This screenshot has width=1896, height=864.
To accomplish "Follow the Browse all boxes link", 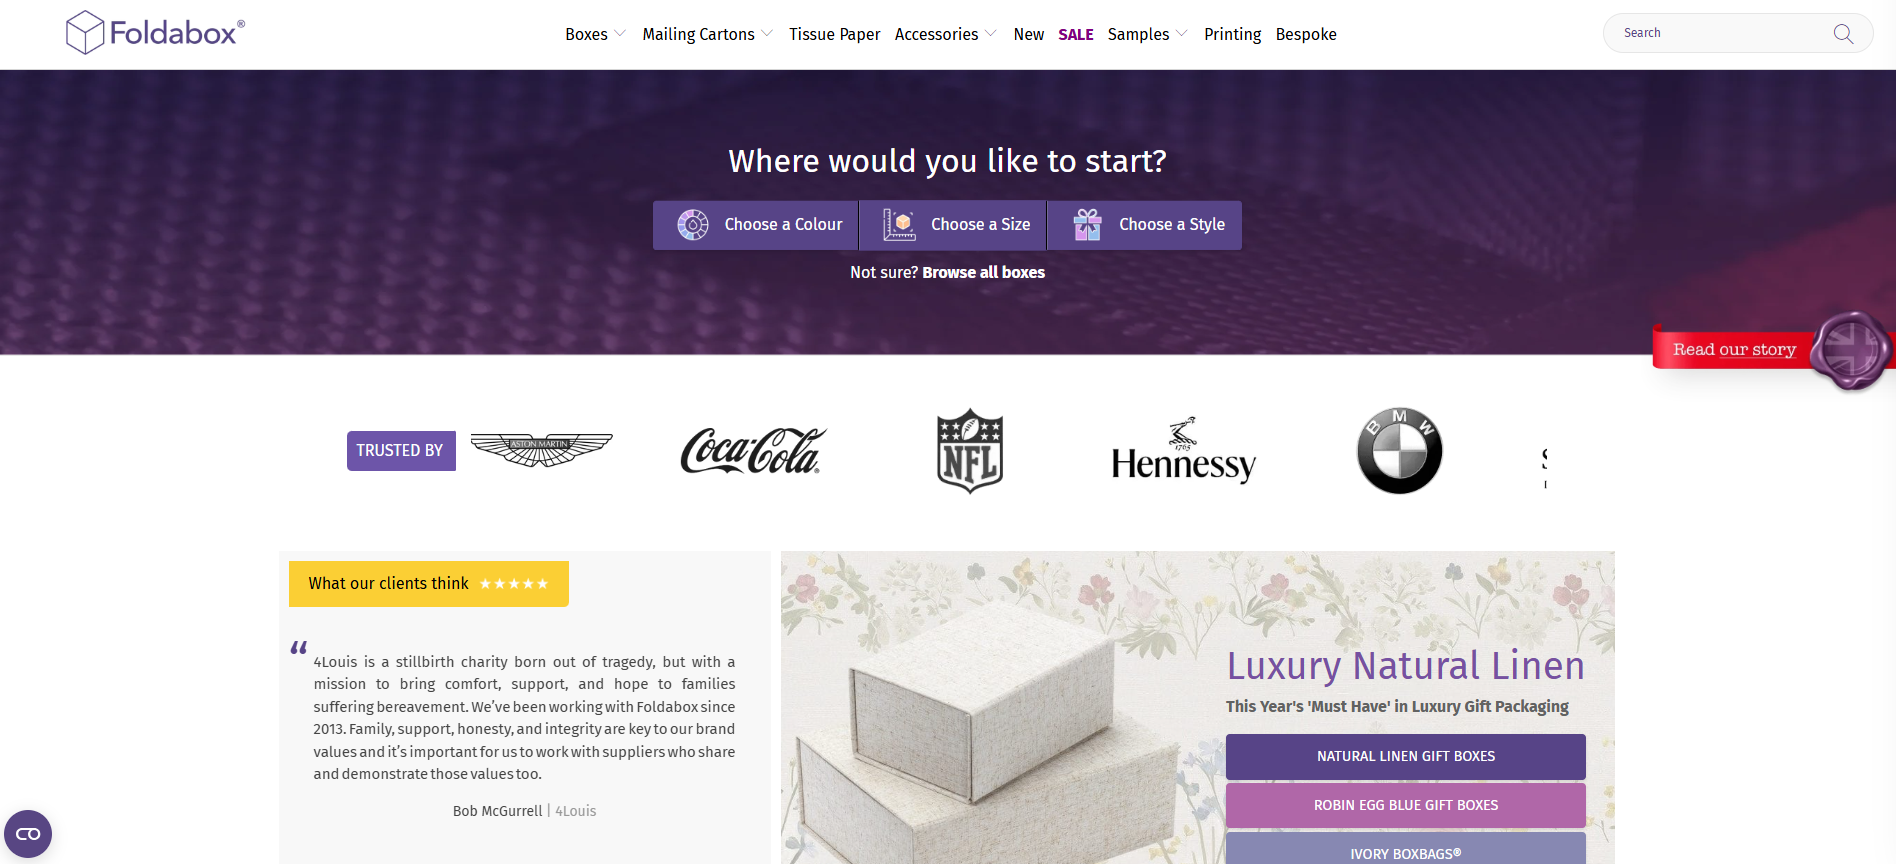I will tap(983, 272).
